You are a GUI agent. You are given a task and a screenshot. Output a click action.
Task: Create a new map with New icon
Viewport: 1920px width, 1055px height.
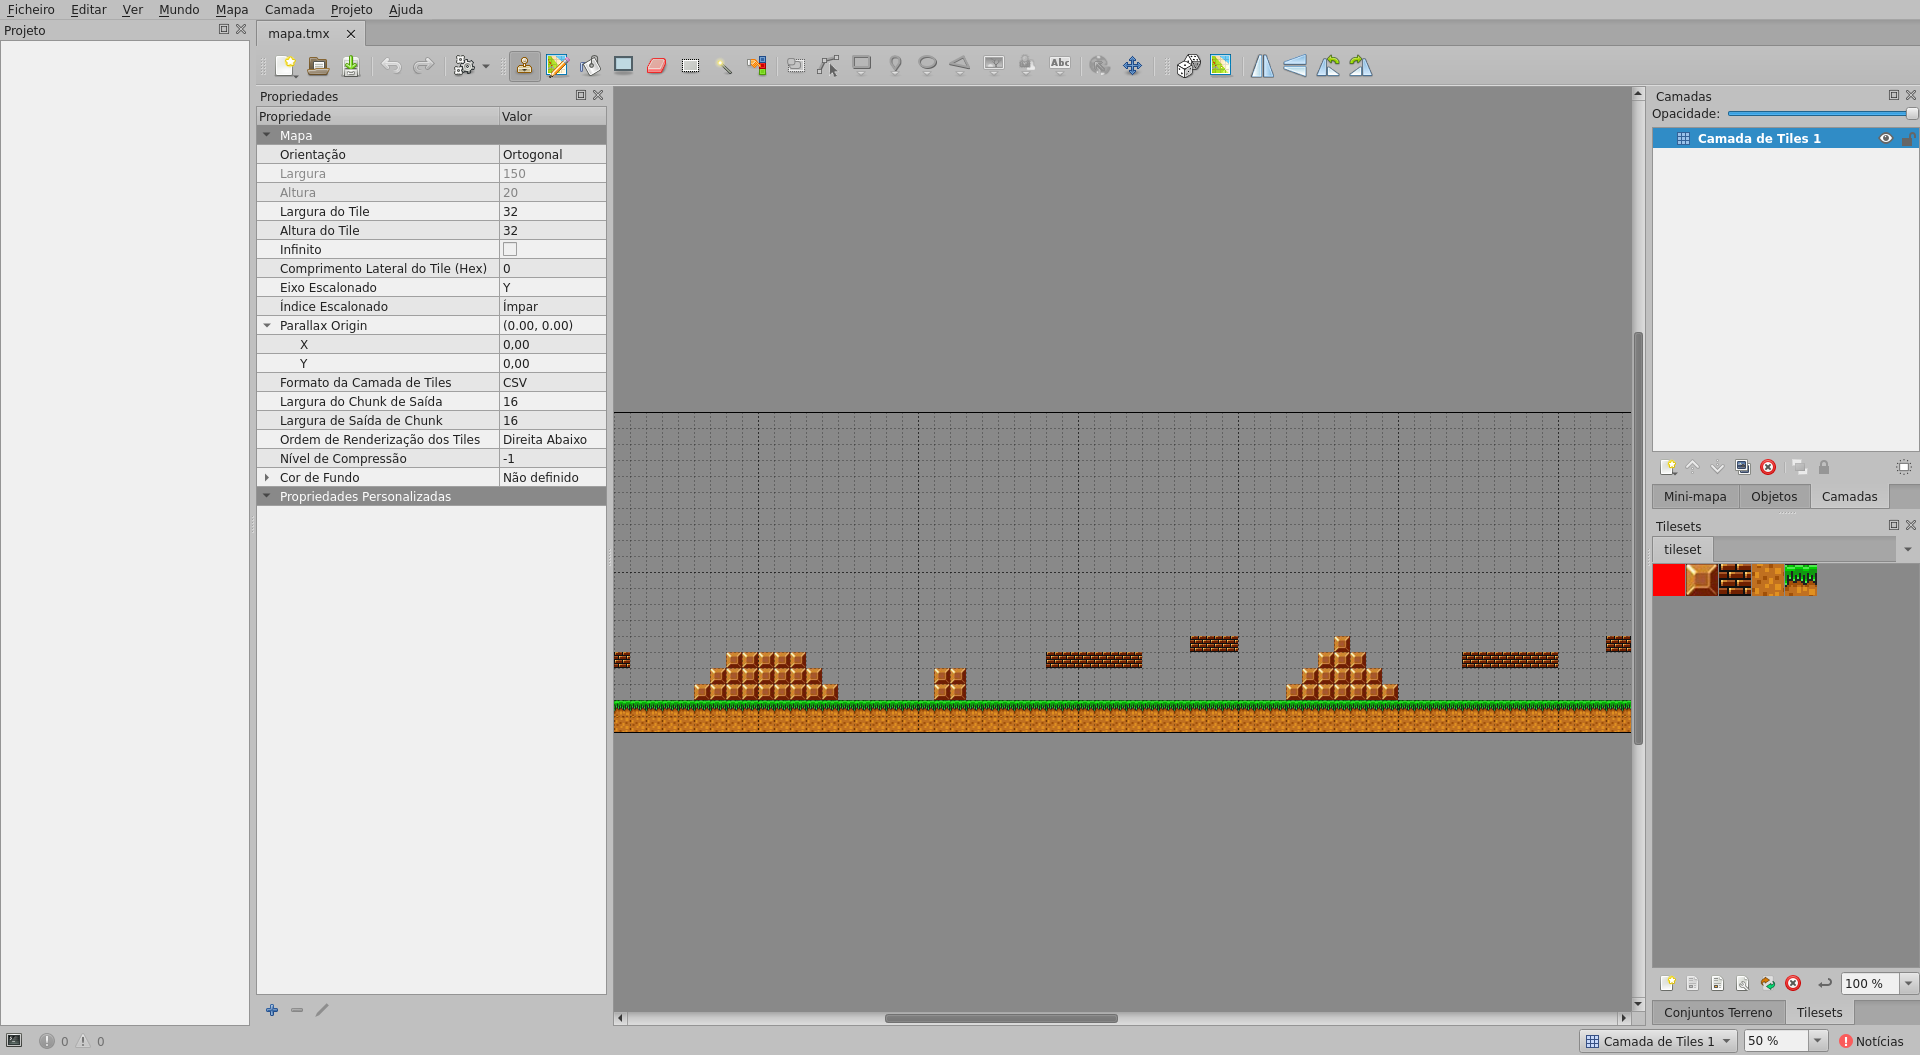pos(286,66)
